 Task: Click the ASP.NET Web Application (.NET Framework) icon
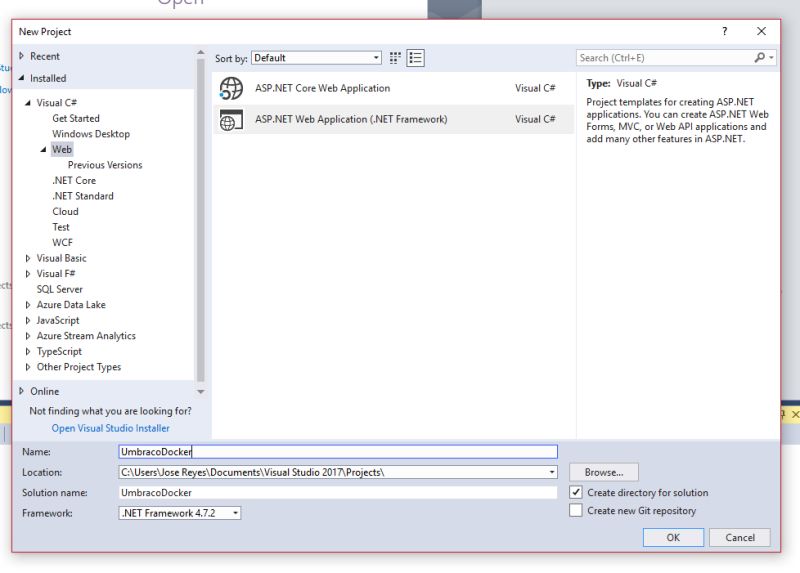point(231,120)
